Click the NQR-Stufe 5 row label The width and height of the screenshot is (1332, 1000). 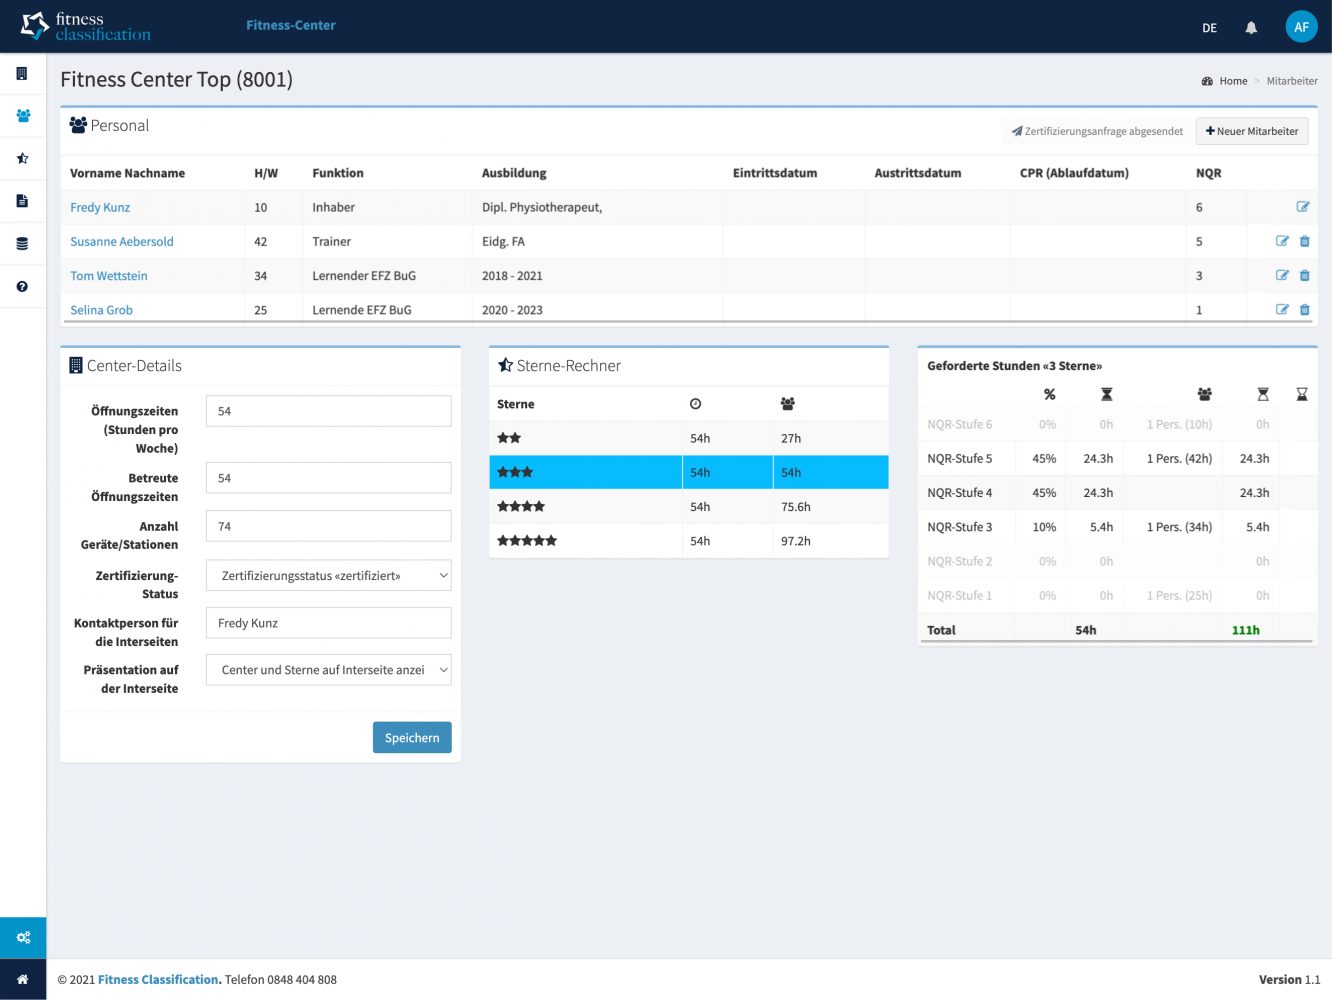pyautogui.click(x=960, y=458)
